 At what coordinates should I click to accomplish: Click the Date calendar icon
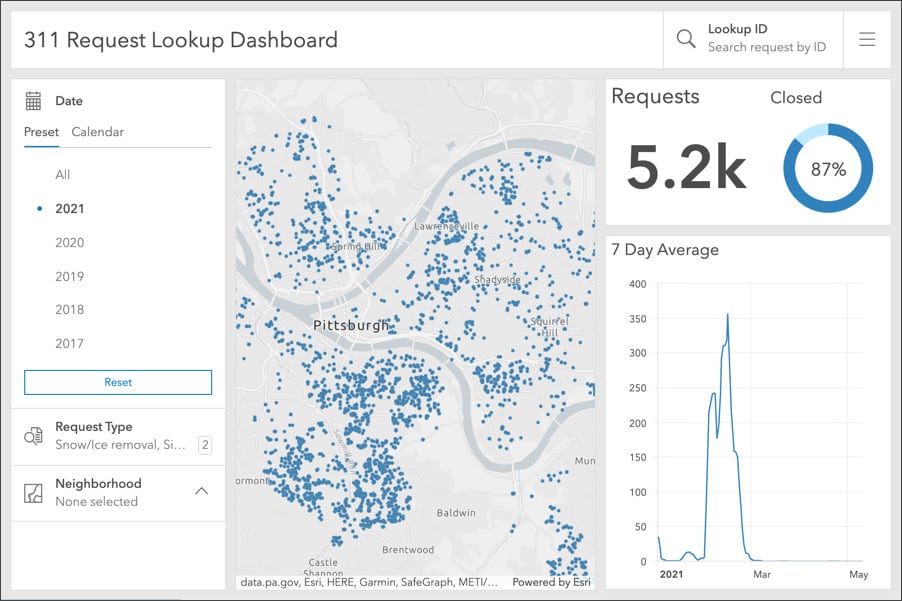coord(33,101)
